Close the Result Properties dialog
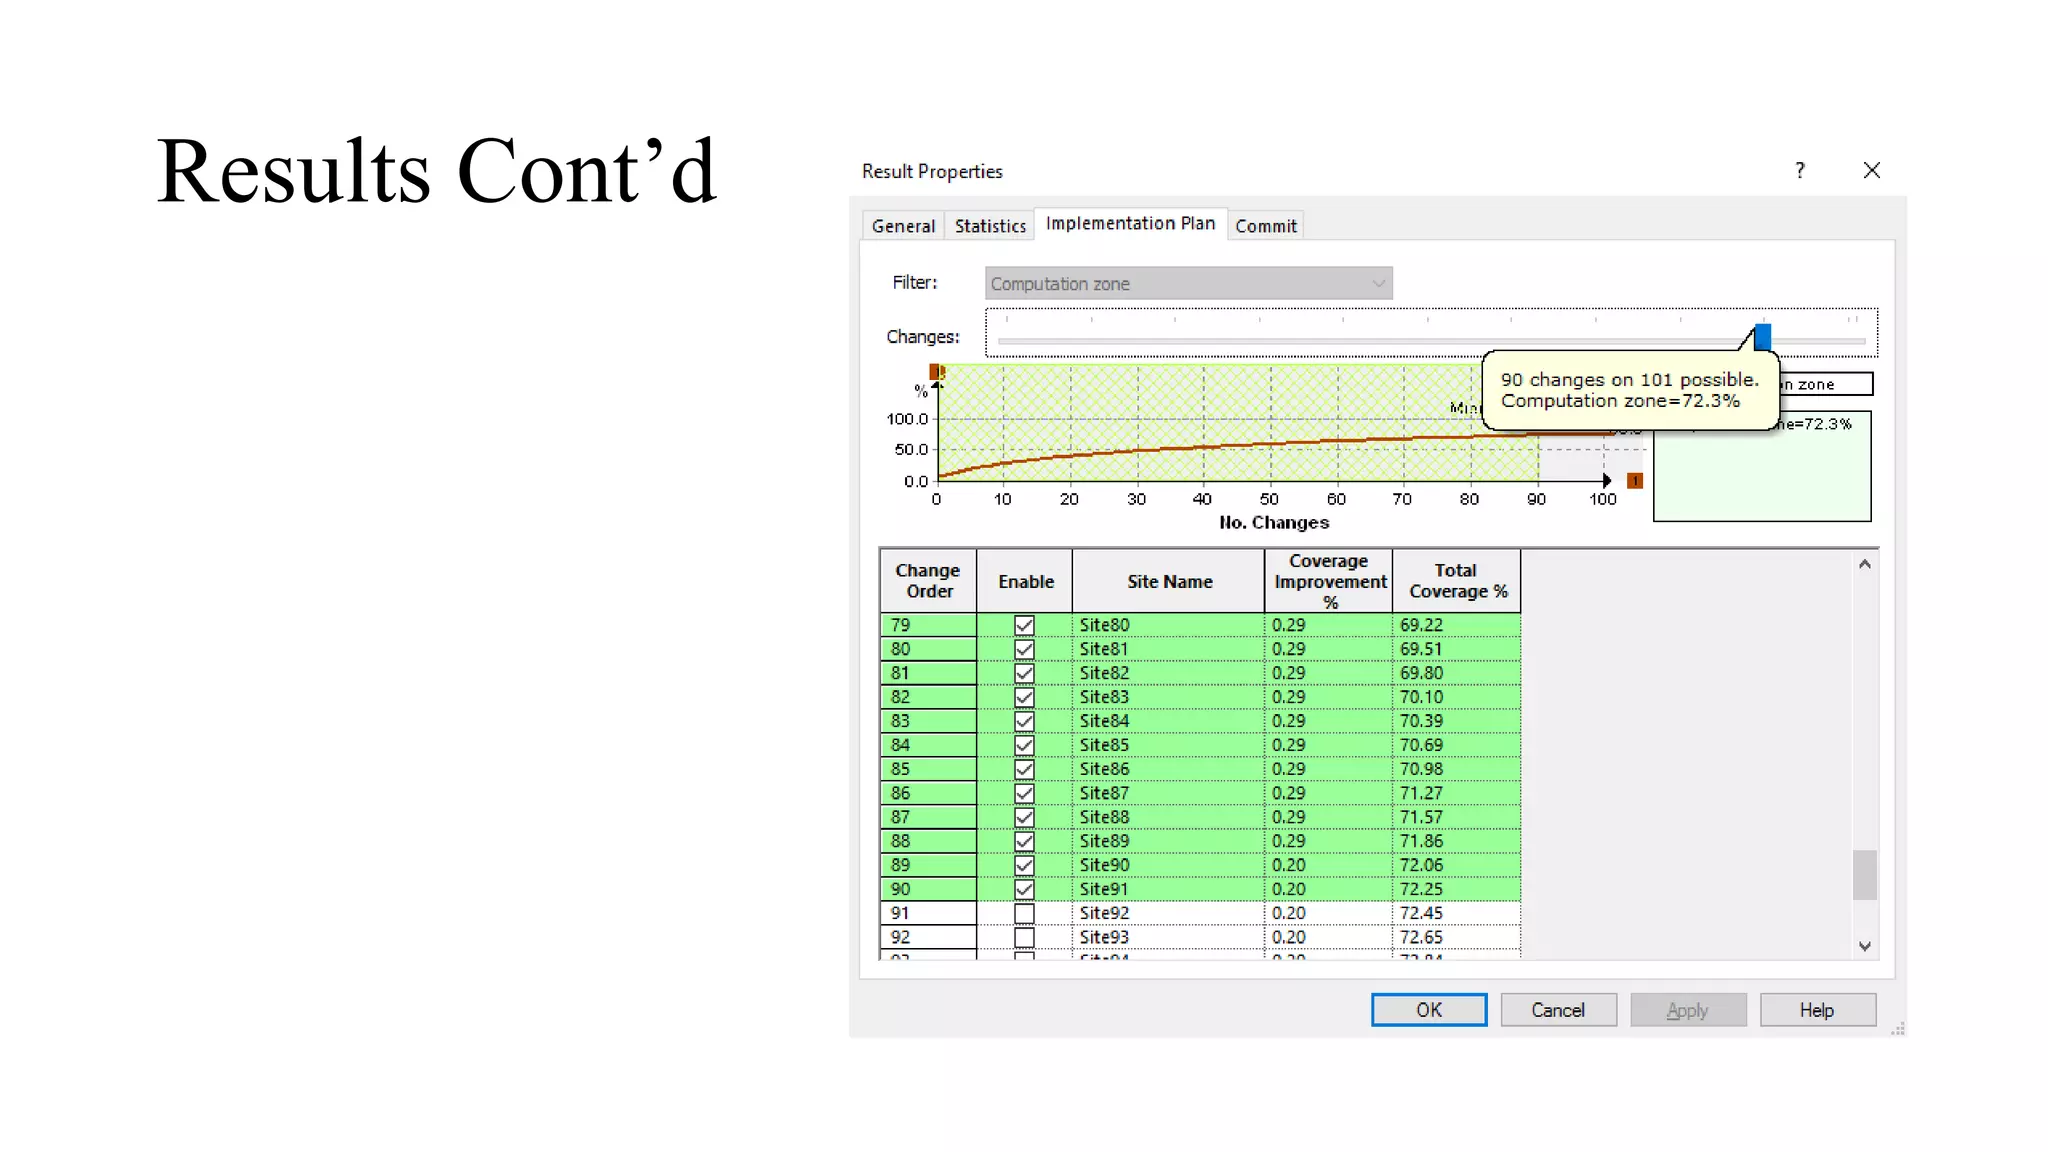 [x=1872, y=170]
